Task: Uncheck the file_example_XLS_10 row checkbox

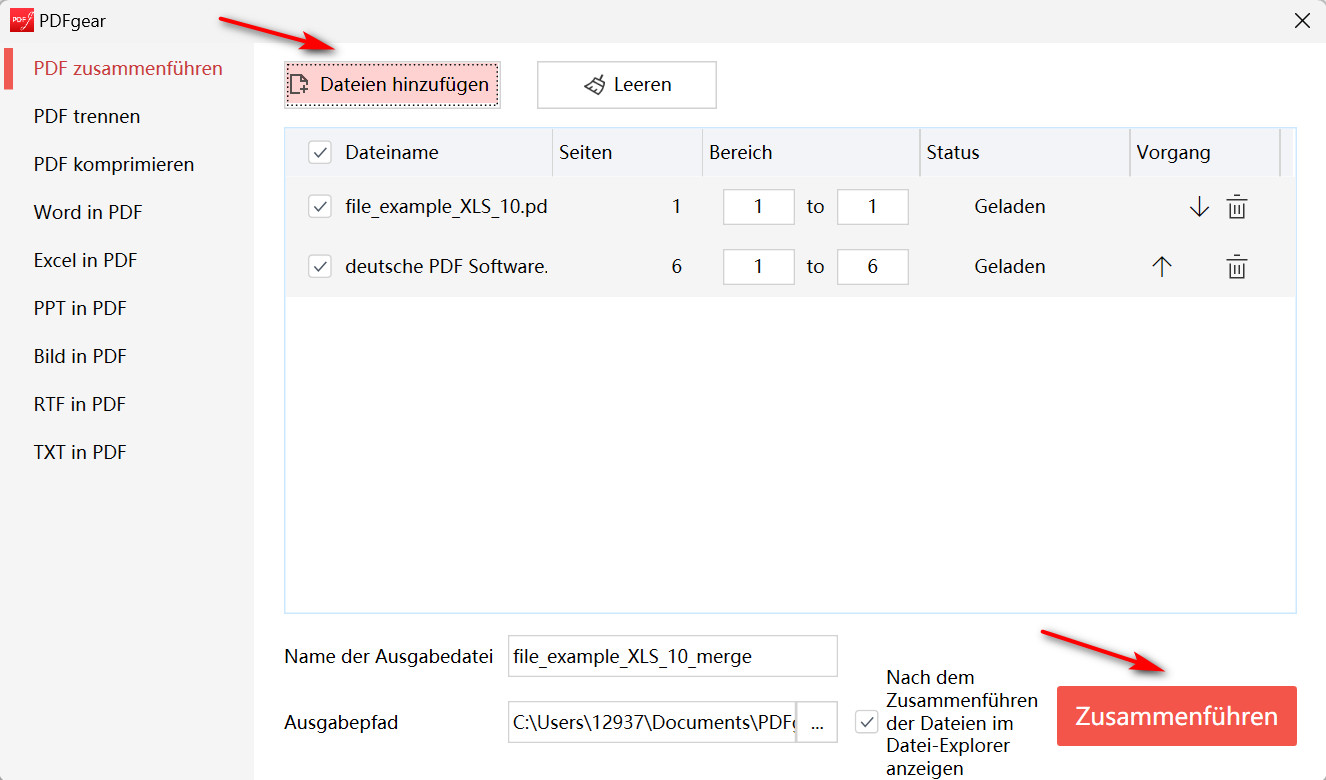Action: [x=320, y=207]
